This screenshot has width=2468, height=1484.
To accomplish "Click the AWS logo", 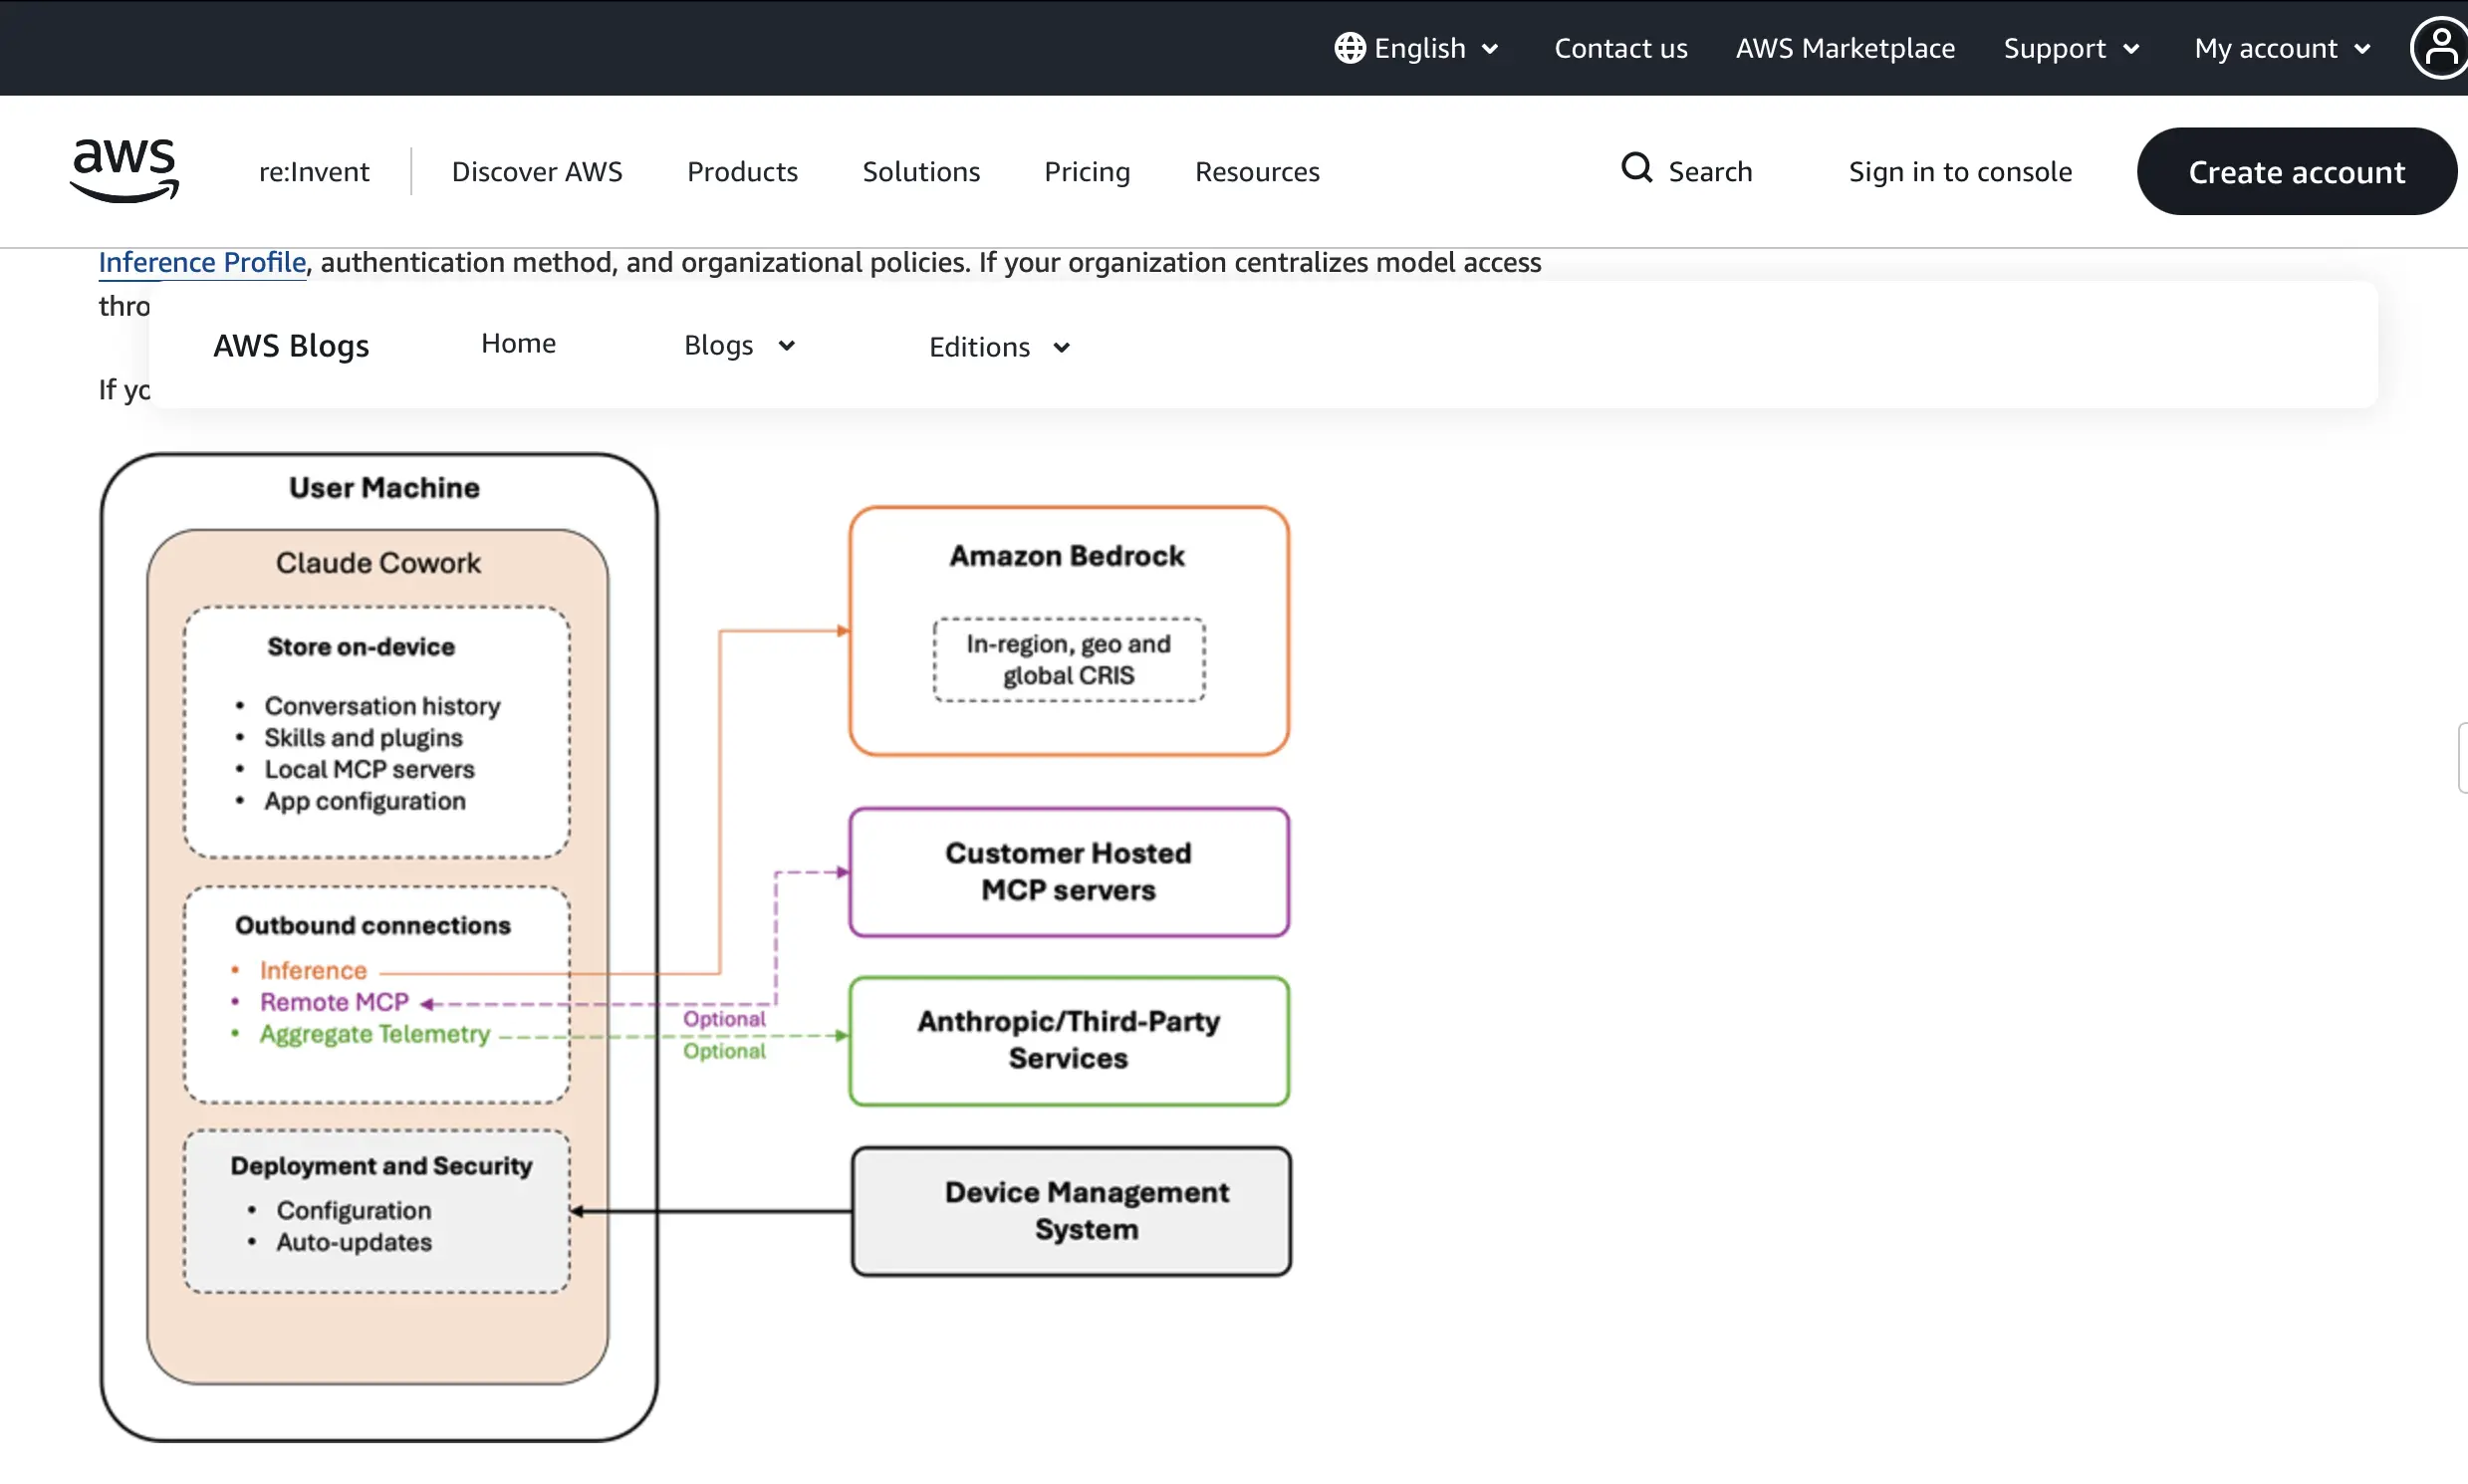I will coord(124,170).
